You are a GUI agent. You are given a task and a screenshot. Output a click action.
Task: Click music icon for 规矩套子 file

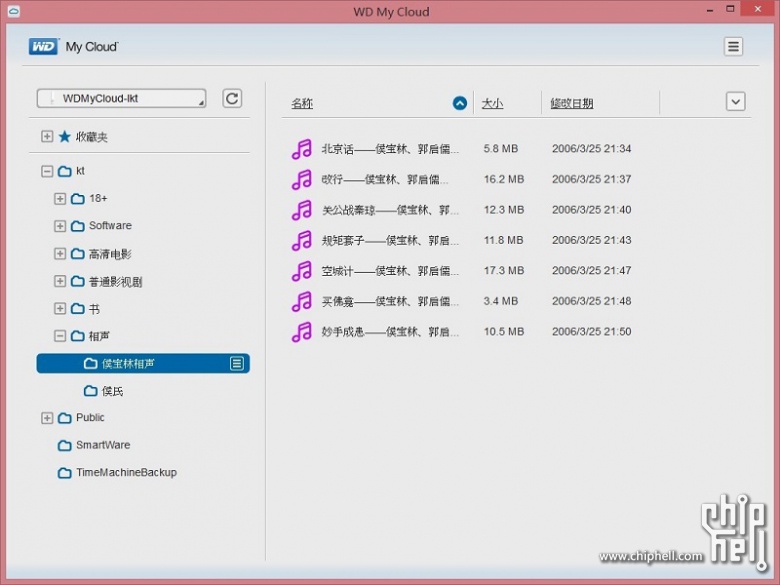point(301,240)
